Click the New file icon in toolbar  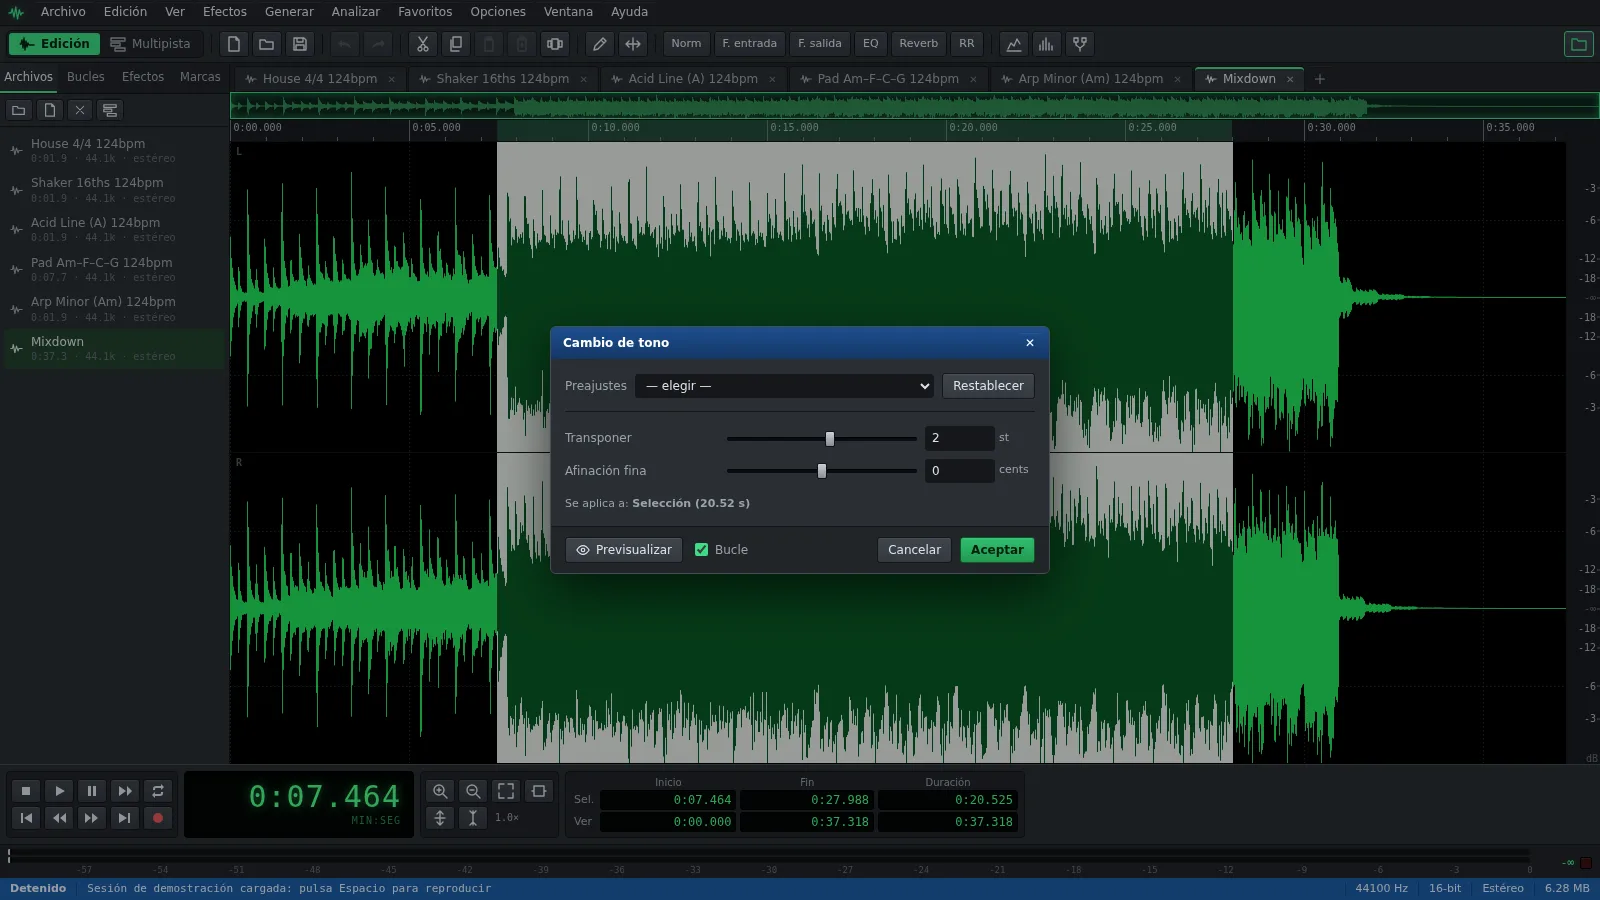[x=234, y=44]
